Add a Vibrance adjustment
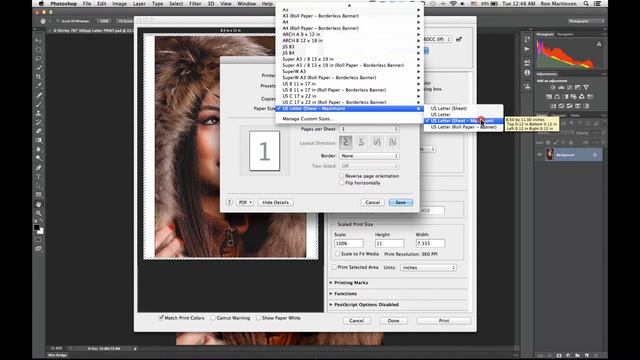640x360 pixels. click(586, 87)
